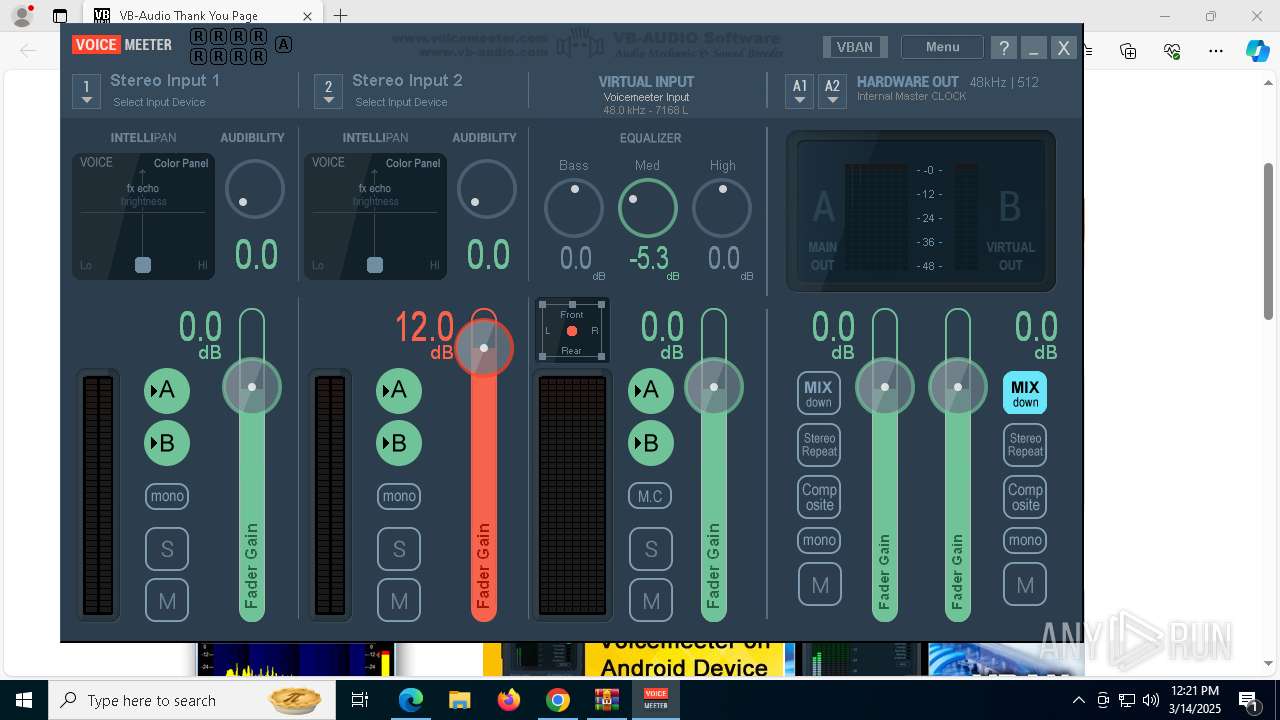
Task: Open a new browser tab
Action: coord(340,15)
